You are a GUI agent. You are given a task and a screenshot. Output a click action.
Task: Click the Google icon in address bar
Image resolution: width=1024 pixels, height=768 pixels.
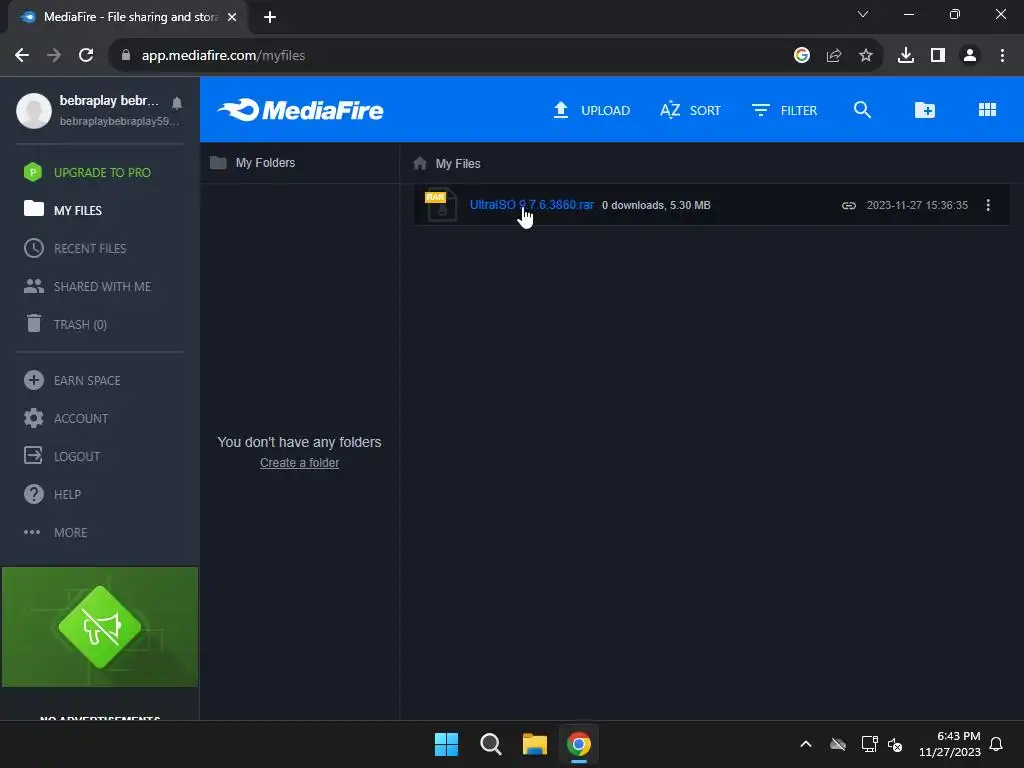pyautogui.click(x=801, y=56)
